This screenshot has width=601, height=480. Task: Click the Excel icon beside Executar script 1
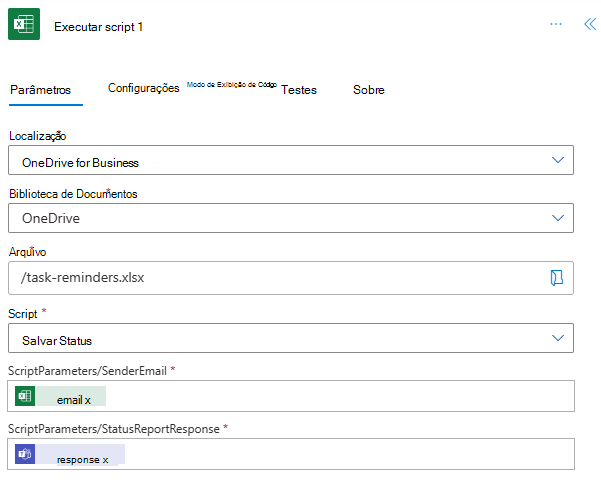23,26
